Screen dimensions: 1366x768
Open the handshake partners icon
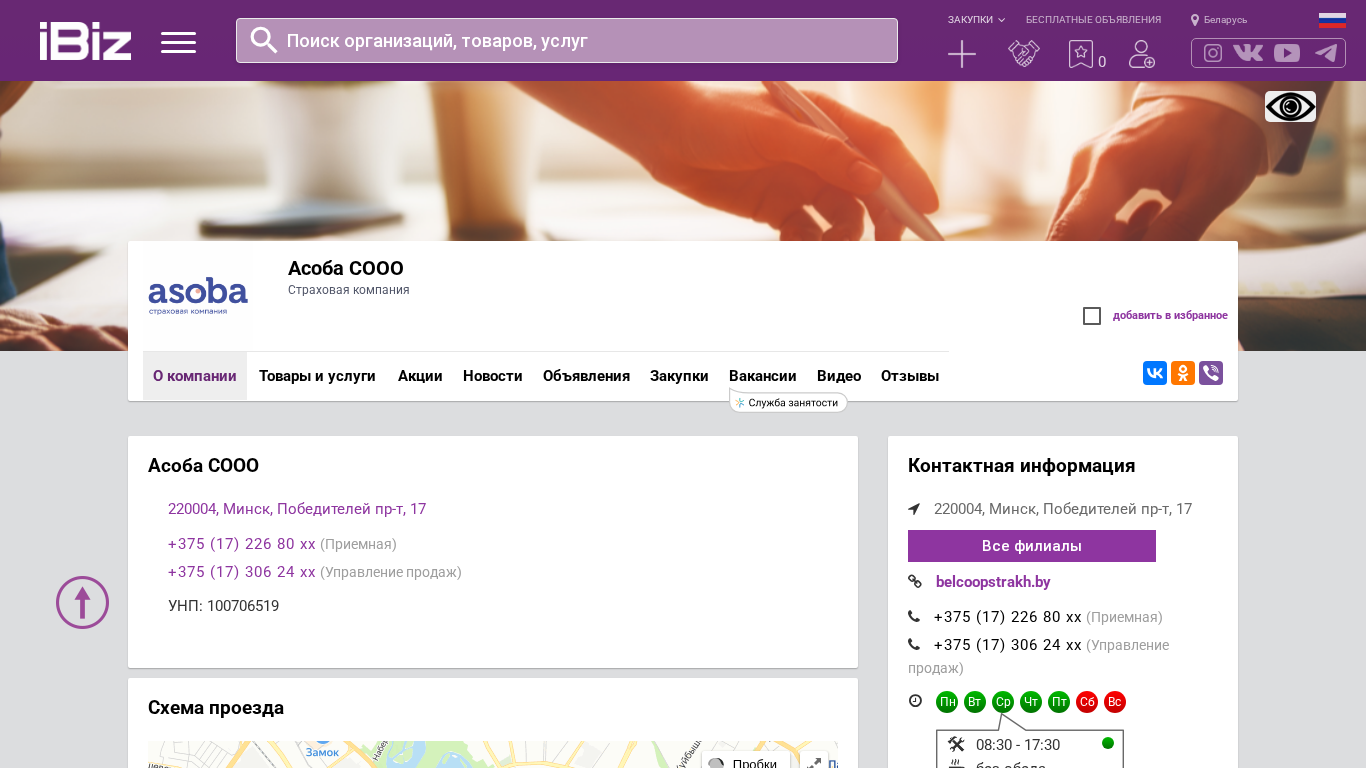(1023, 54)
